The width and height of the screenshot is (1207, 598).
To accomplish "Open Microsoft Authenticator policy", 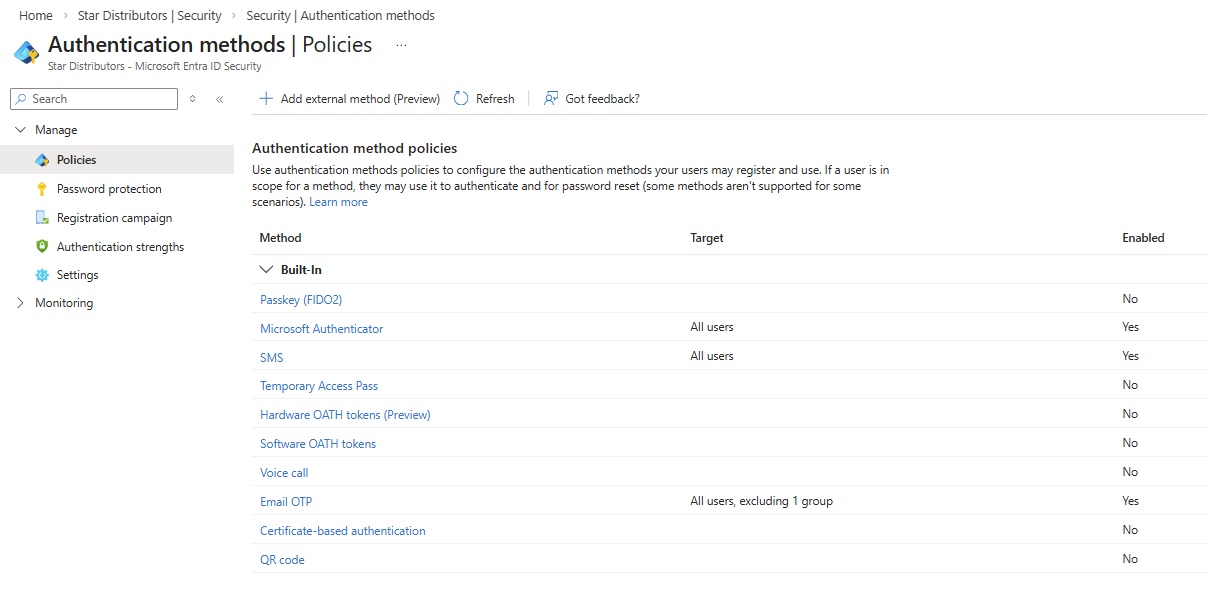I will [321, 329].
